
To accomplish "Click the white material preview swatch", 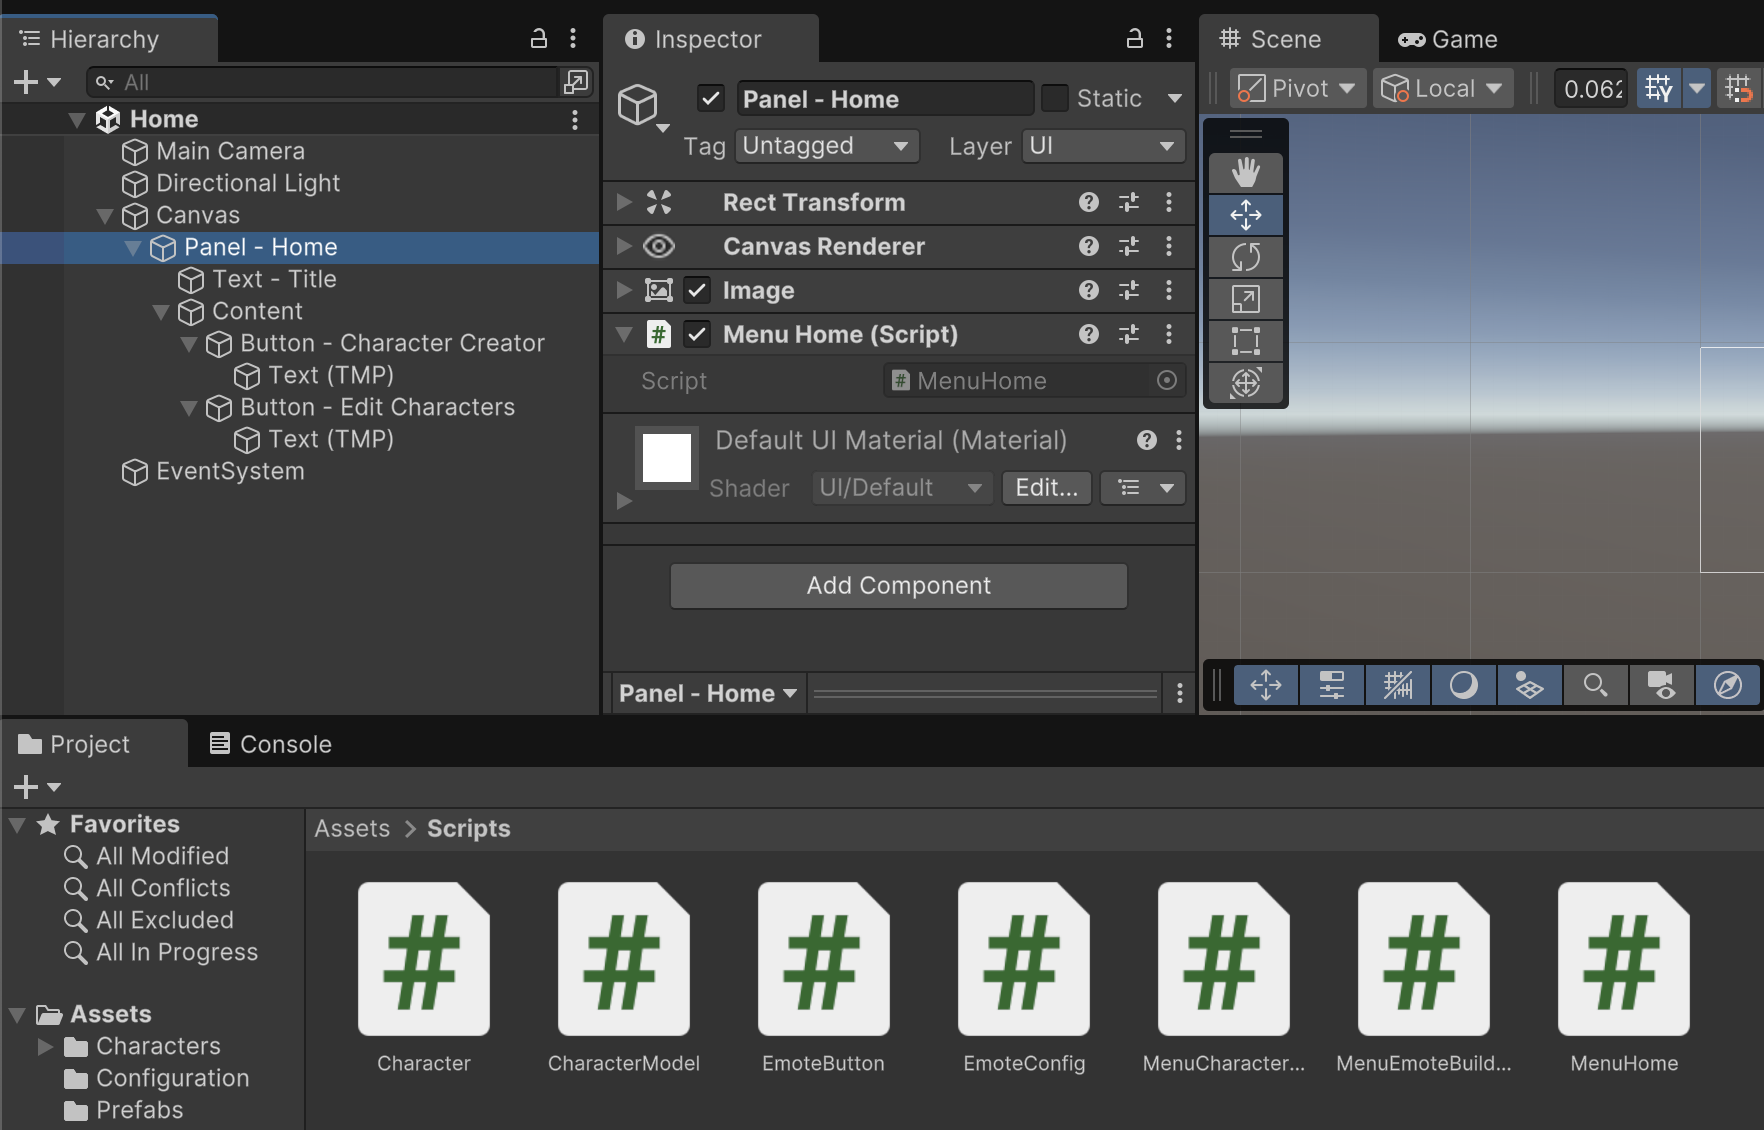I will point(667,458).
